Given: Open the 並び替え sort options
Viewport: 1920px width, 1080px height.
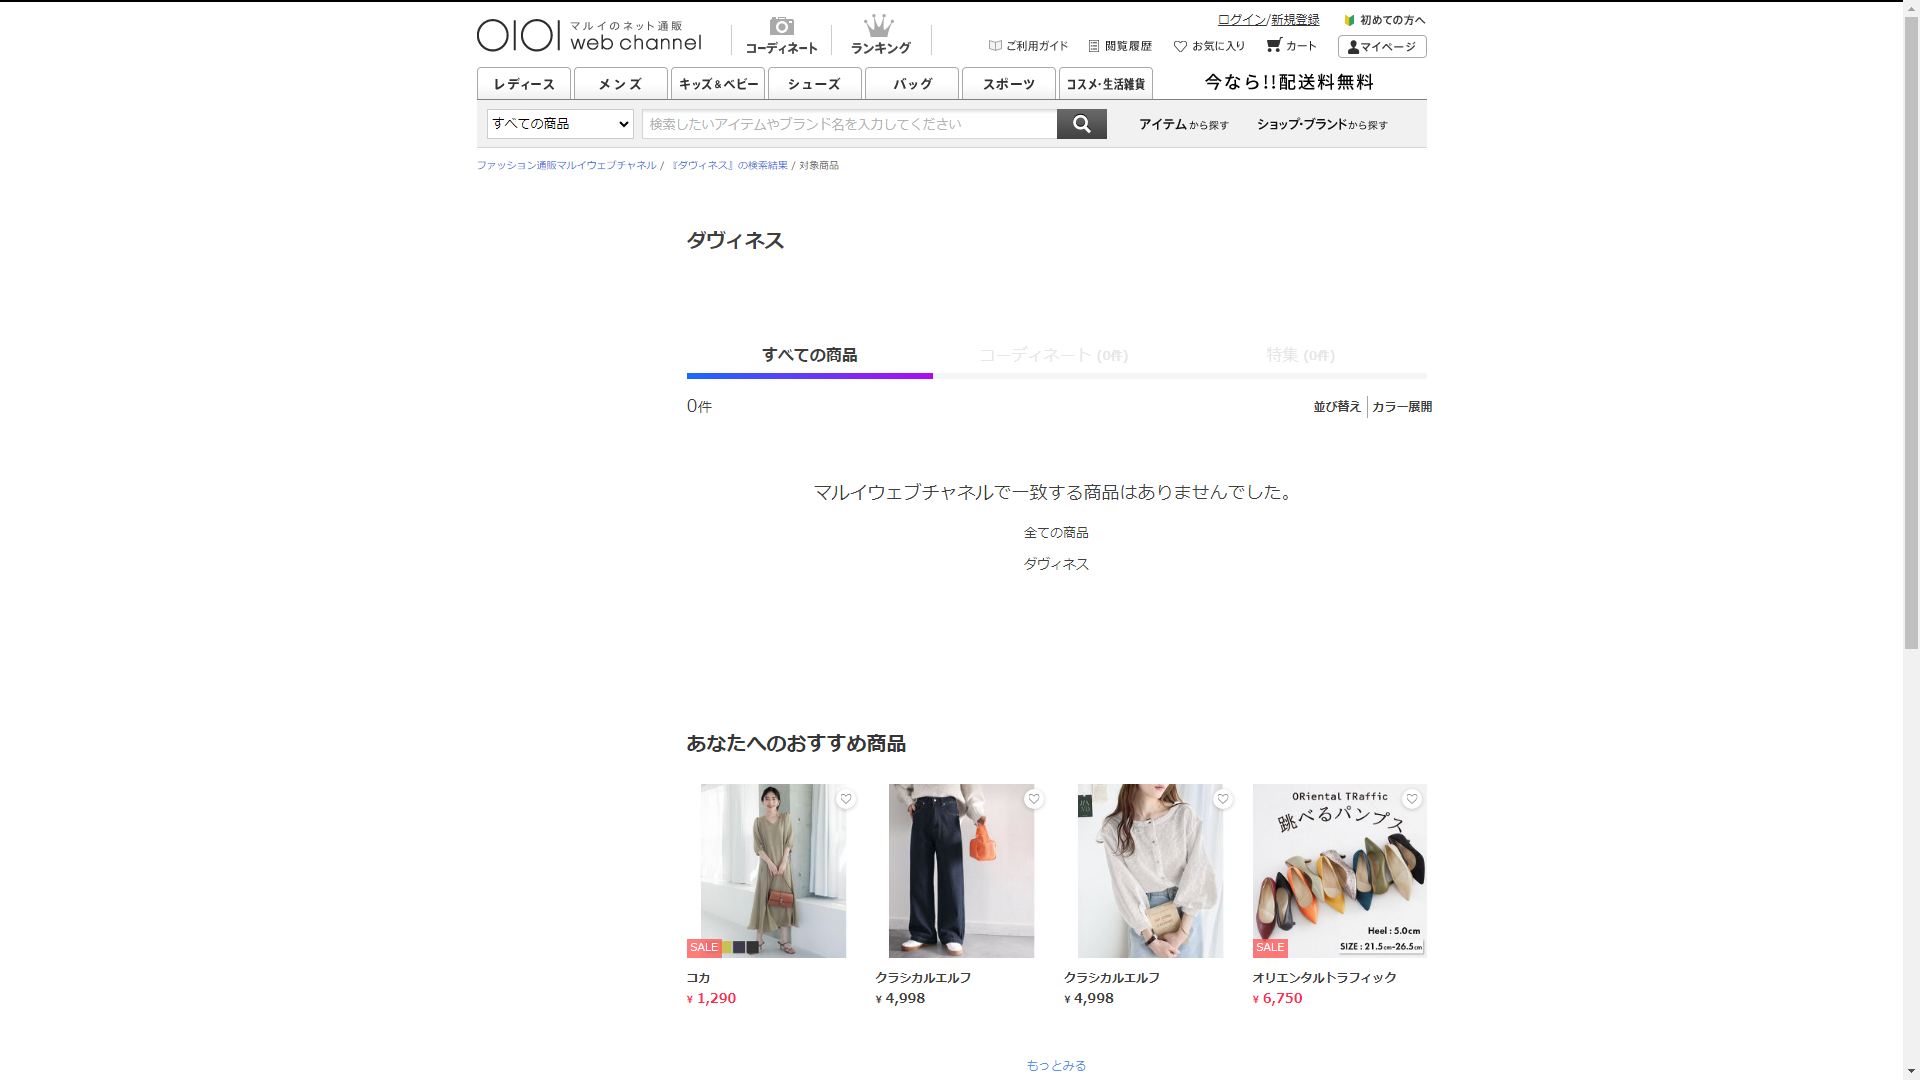Looking at the screenshot, I should (1336, 407).
